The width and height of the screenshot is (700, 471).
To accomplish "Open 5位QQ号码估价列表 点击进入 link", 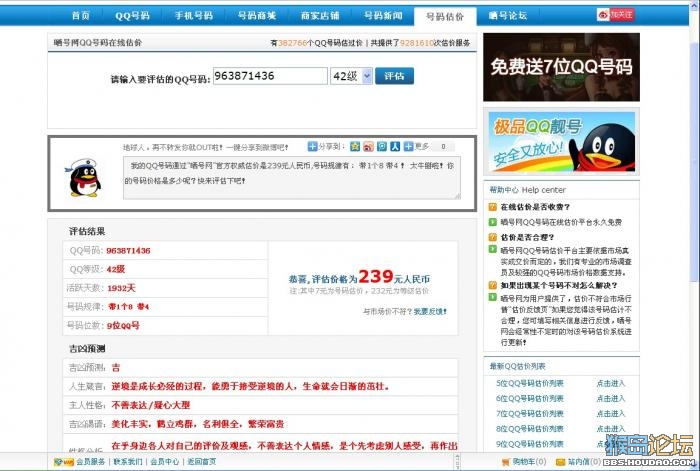I will pos(611,383).
